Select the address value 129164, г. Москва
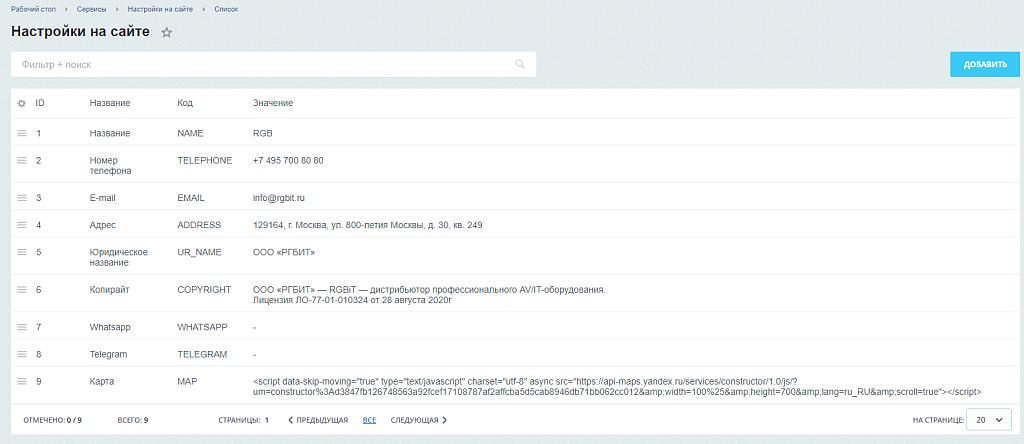 click(x=368, y=225)
